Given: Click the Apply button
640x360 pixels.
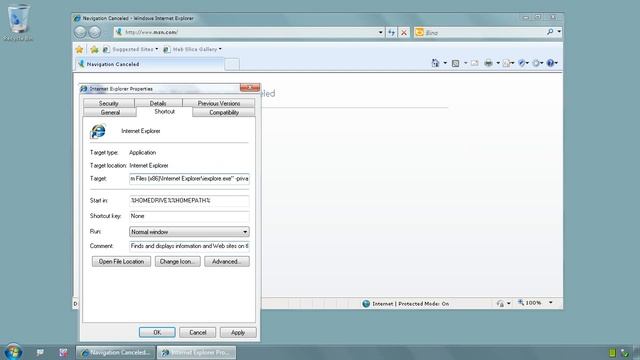Looking at the screenshot, I should point(238,333).
